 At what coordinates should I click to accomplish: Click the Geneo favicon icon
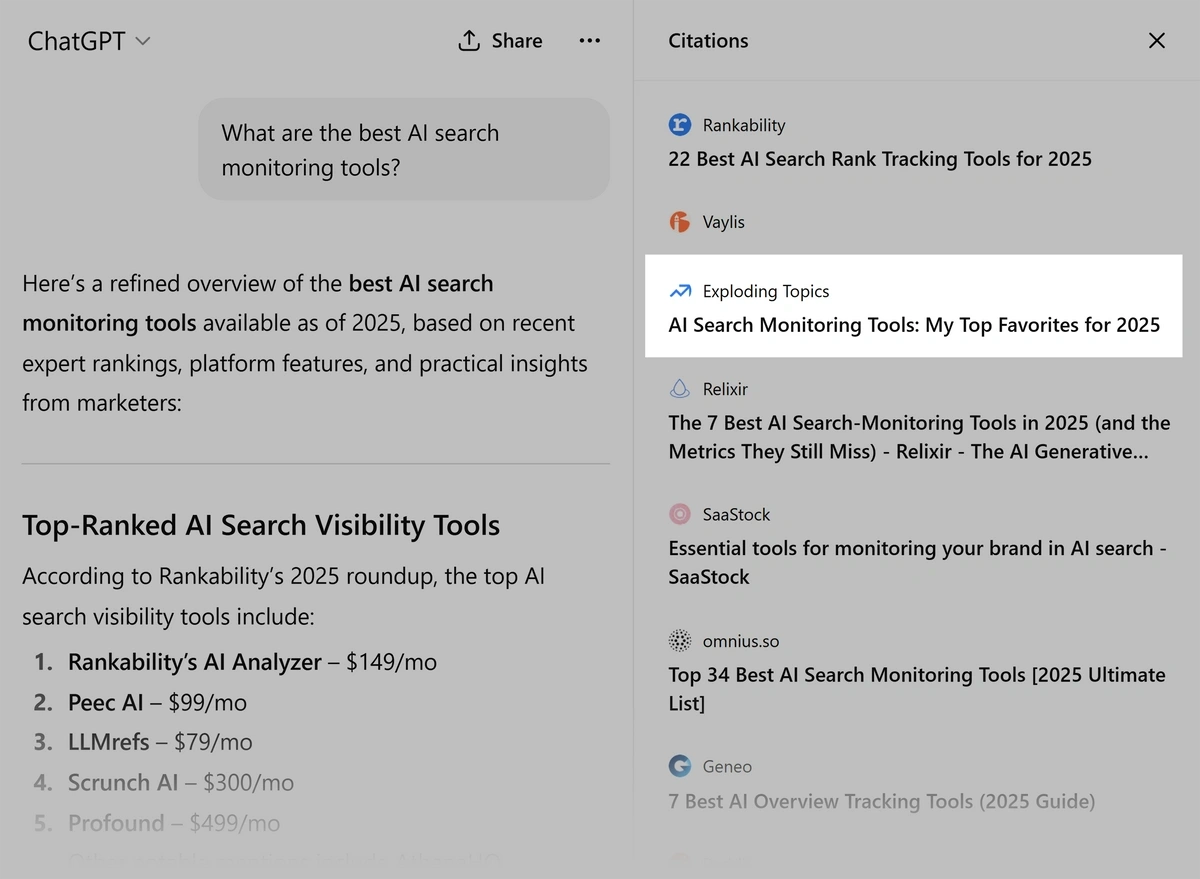pyautogui.click(x=680, y=766)
